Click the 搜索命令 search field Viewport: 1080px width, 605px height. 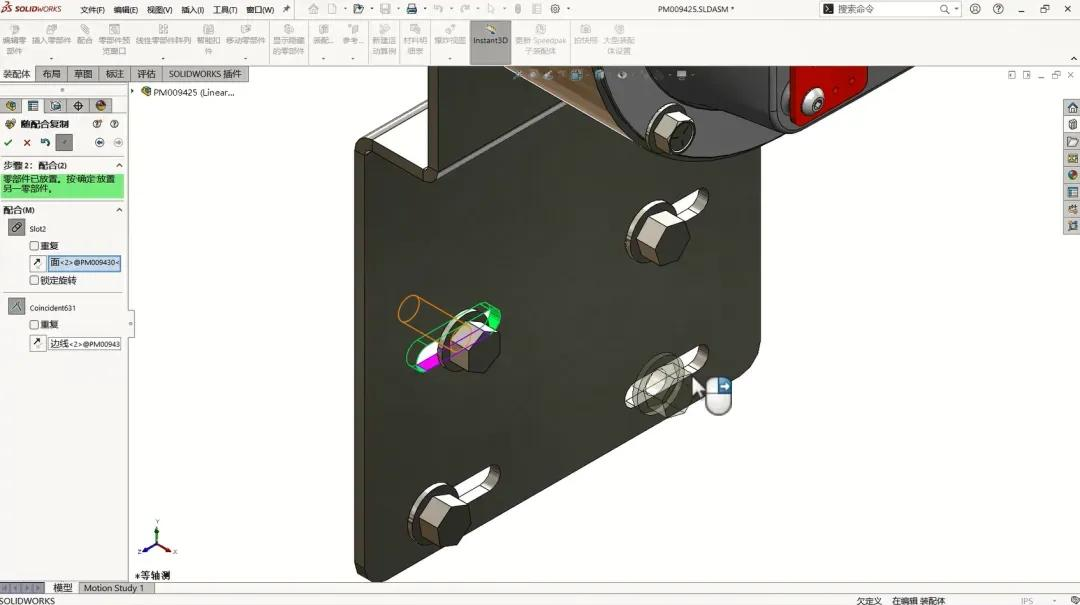[x=885, y=9]
